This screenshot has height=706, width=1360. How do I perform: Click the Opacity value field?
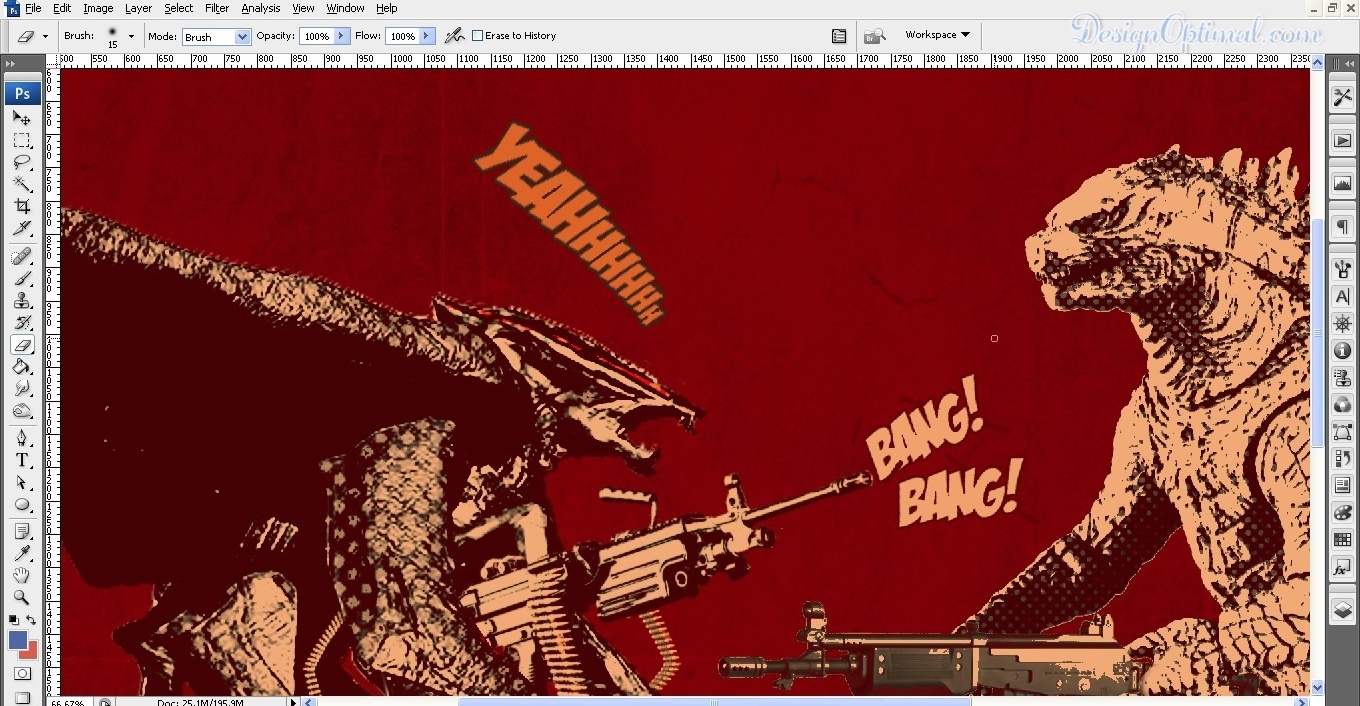(317, 36)
